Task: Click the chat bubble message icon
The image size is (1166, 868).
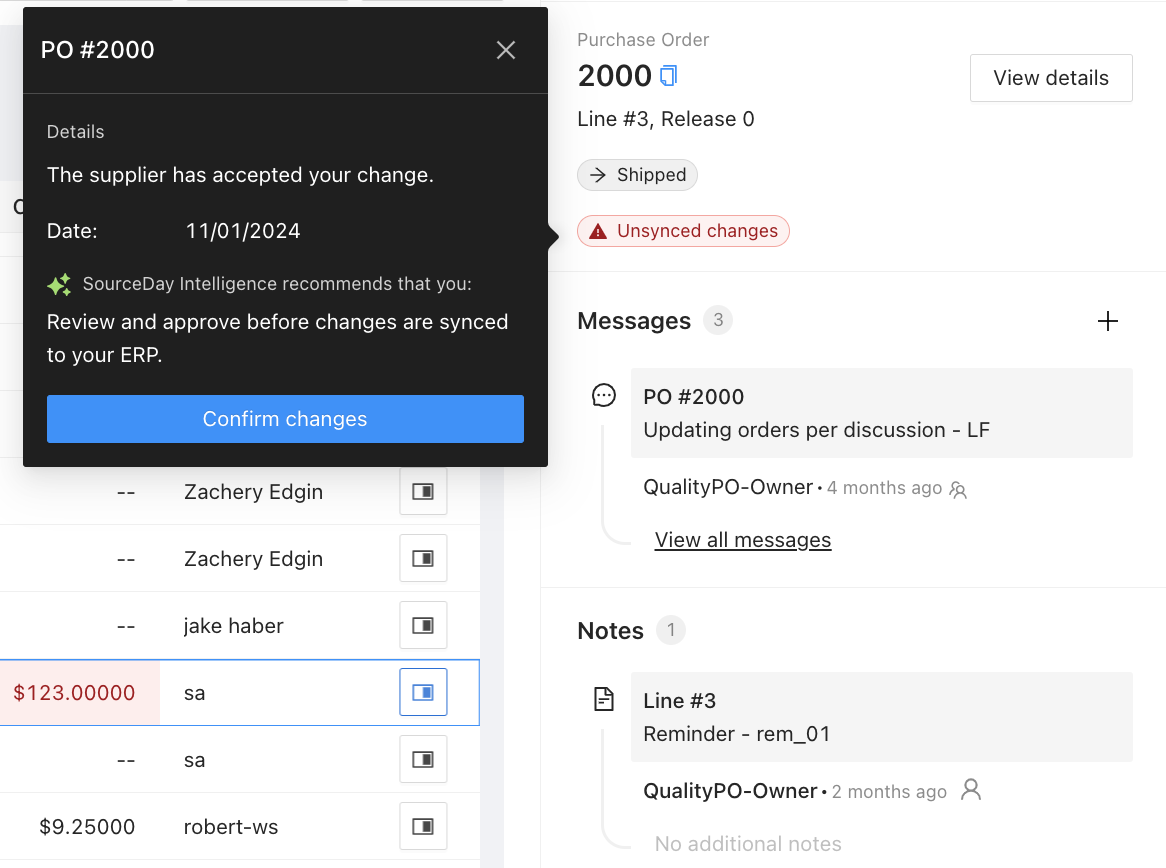Action: (604, 396)
